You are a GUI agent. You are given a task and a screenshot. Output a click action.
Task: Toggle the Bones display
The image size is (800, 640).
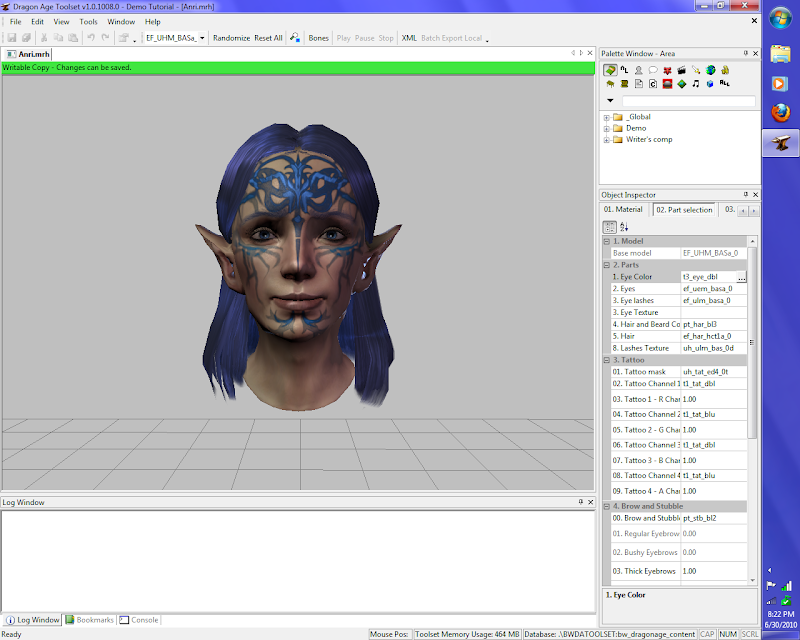pos(318,38)
